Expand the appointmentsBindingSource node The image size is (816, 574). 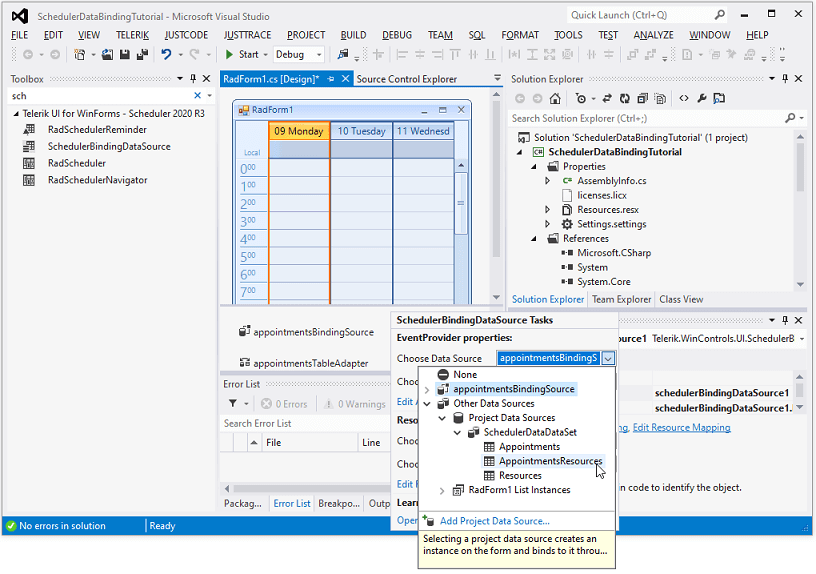click(427, 389)
